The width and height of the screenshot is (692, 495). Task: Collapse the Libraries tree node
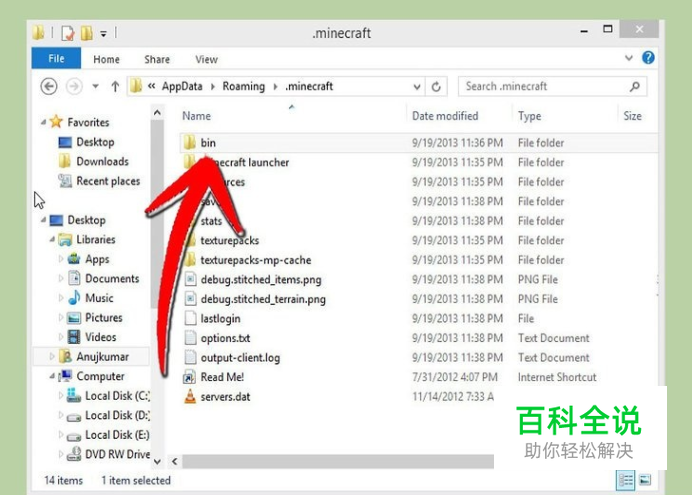point(52,240)
